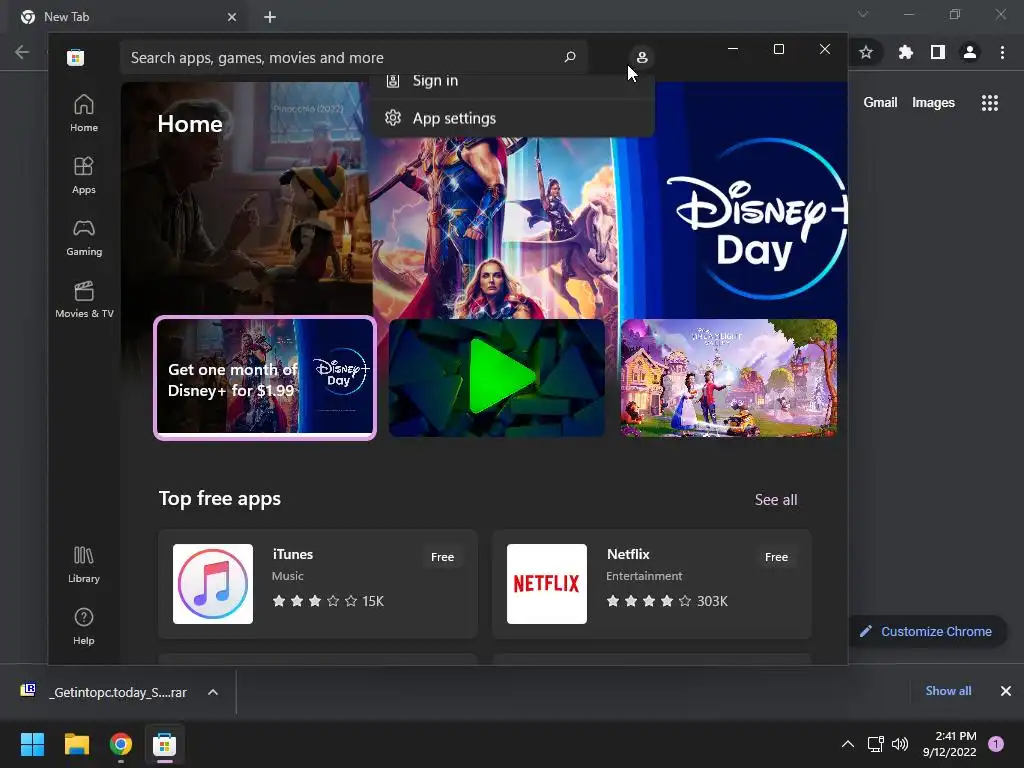
Task: Open Home in Microsoft Store sidebar
Action: pos(84,114)
